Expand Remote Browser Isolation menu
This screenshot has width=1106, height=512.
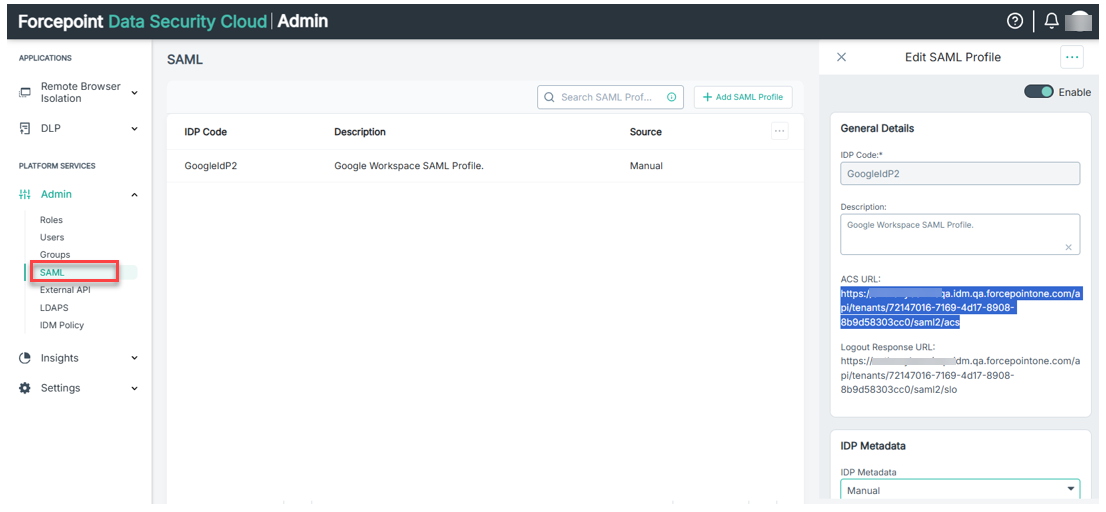[x=134, y=93]
